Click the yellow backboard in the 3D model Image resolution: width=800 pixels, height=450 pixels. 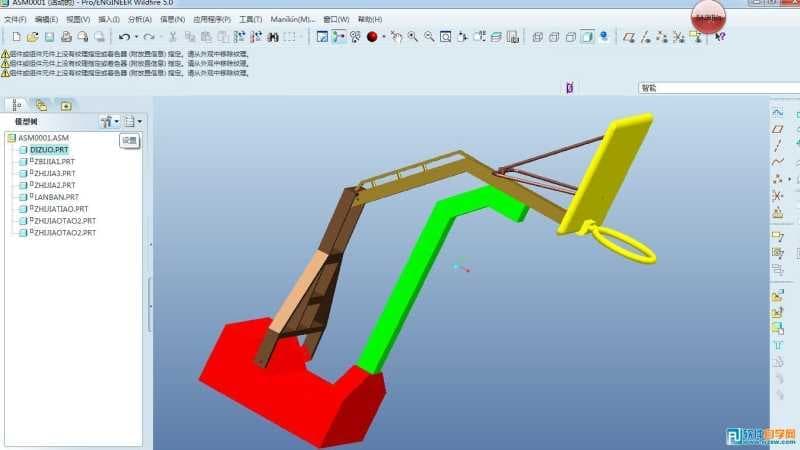click(607, 173)
